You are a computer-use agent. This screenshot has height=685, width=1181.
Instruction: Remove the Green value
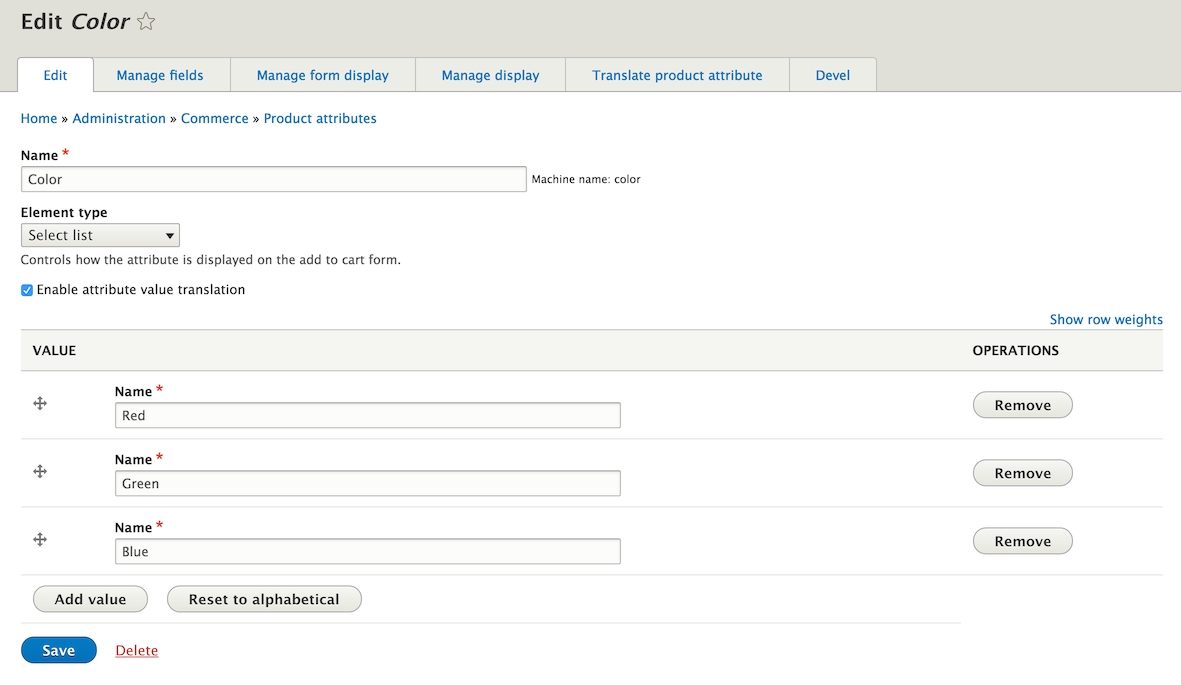pos(1022,472)
